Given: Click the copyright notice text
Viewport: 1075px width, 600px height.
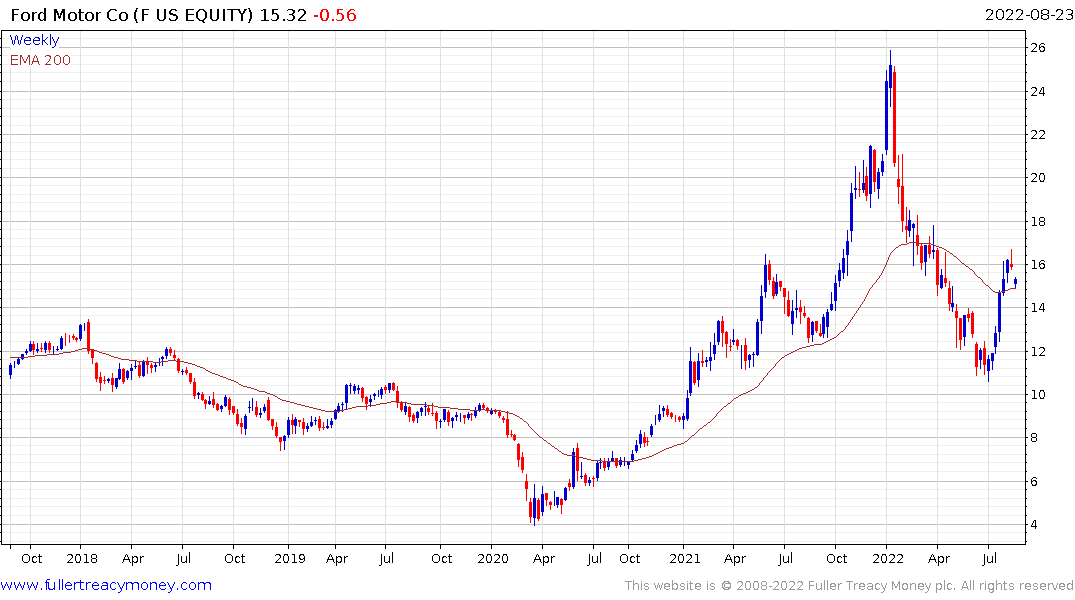Looking at the screenshot, I should (849, 586).
